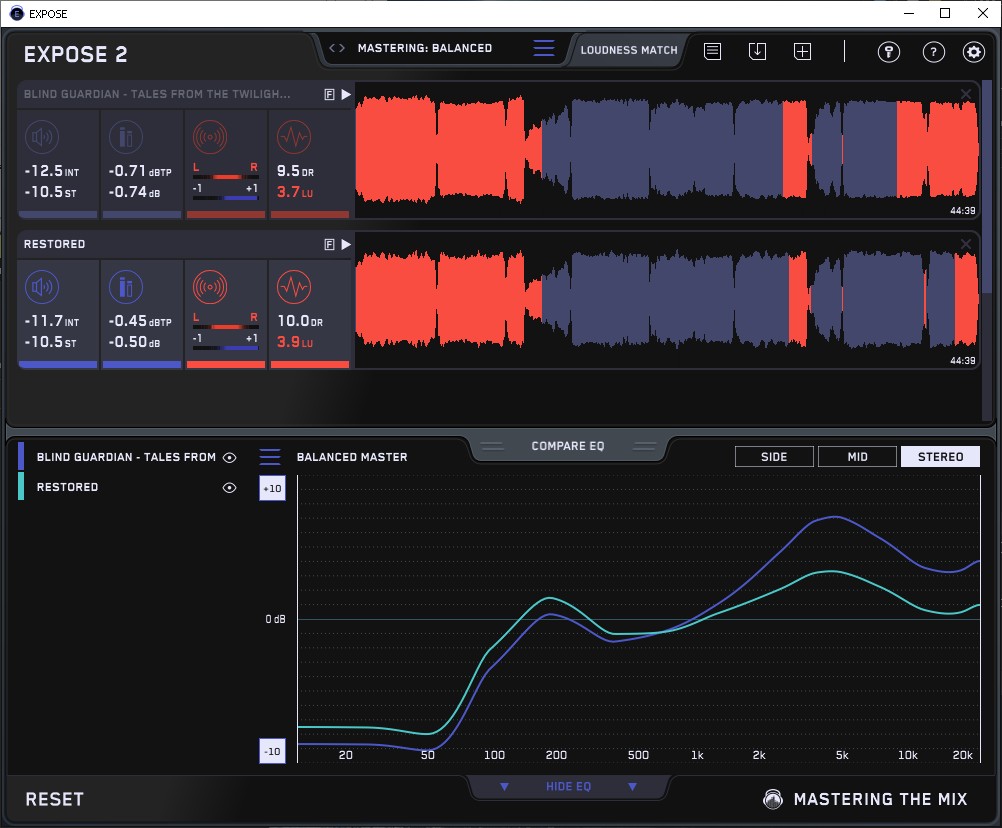Select the dynamic range icon on RESTORED track
This screenshot has width=1002, height=828.
click(x=294, y=287)
